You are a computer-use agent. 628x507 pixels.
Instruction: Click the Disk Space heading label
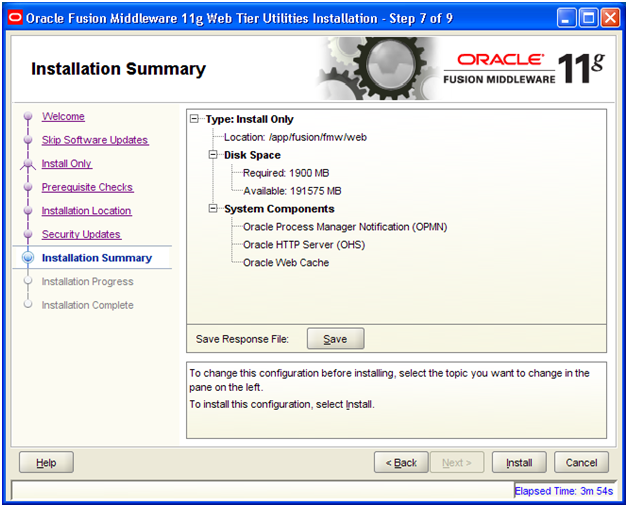(252, 155)
